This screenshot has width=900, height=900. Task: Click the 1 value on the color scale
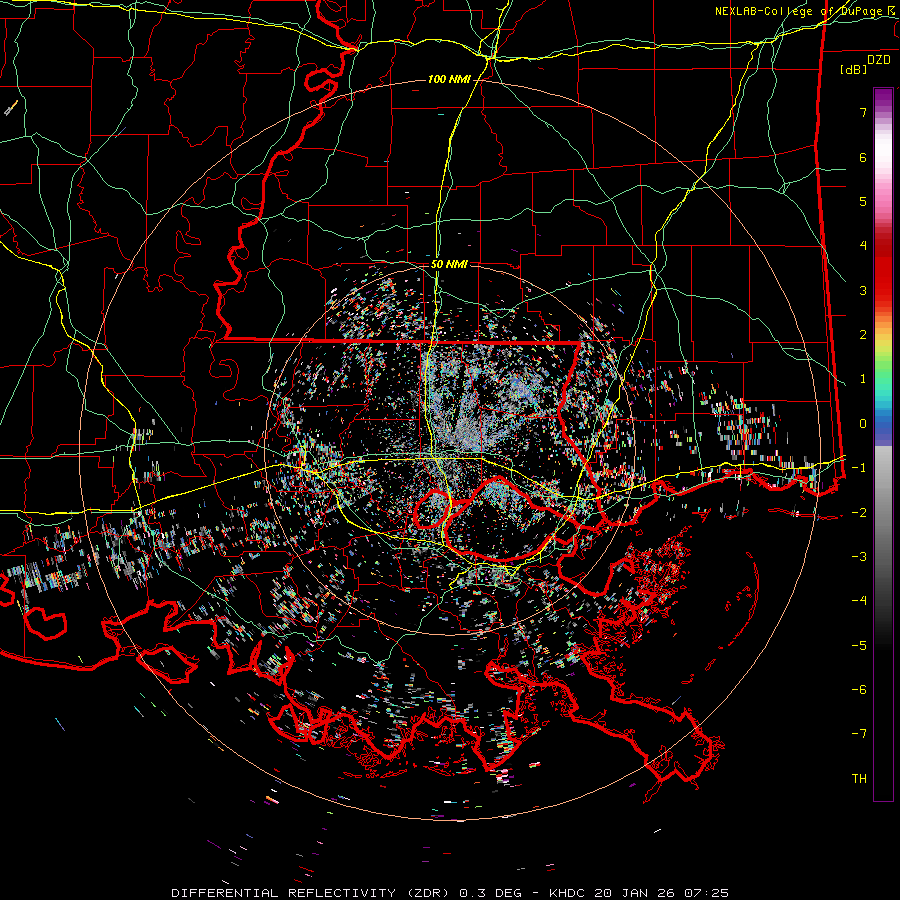863,379
